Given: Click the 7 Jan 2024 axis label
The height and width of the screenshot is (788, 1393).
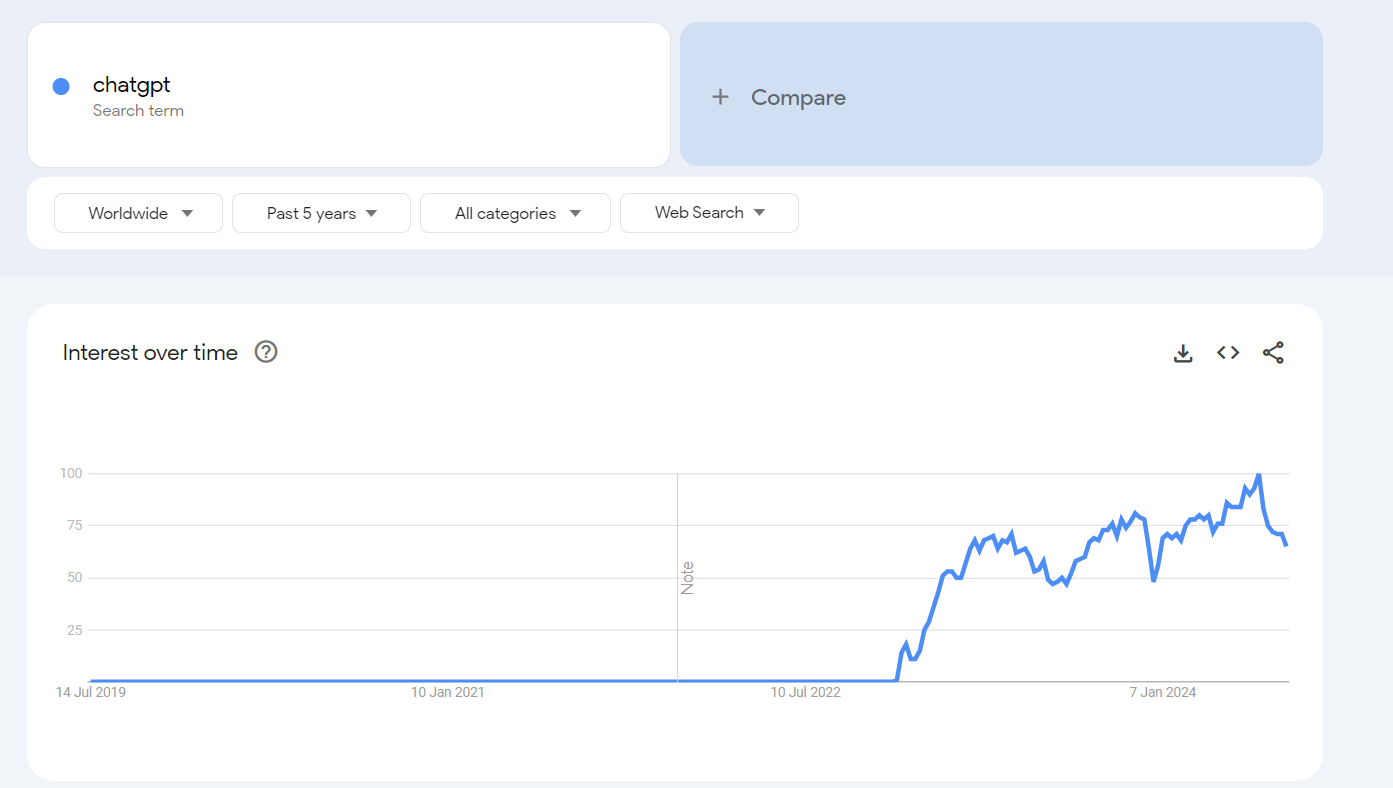Looking at the screenshot, I should (x=1163, y=692).
